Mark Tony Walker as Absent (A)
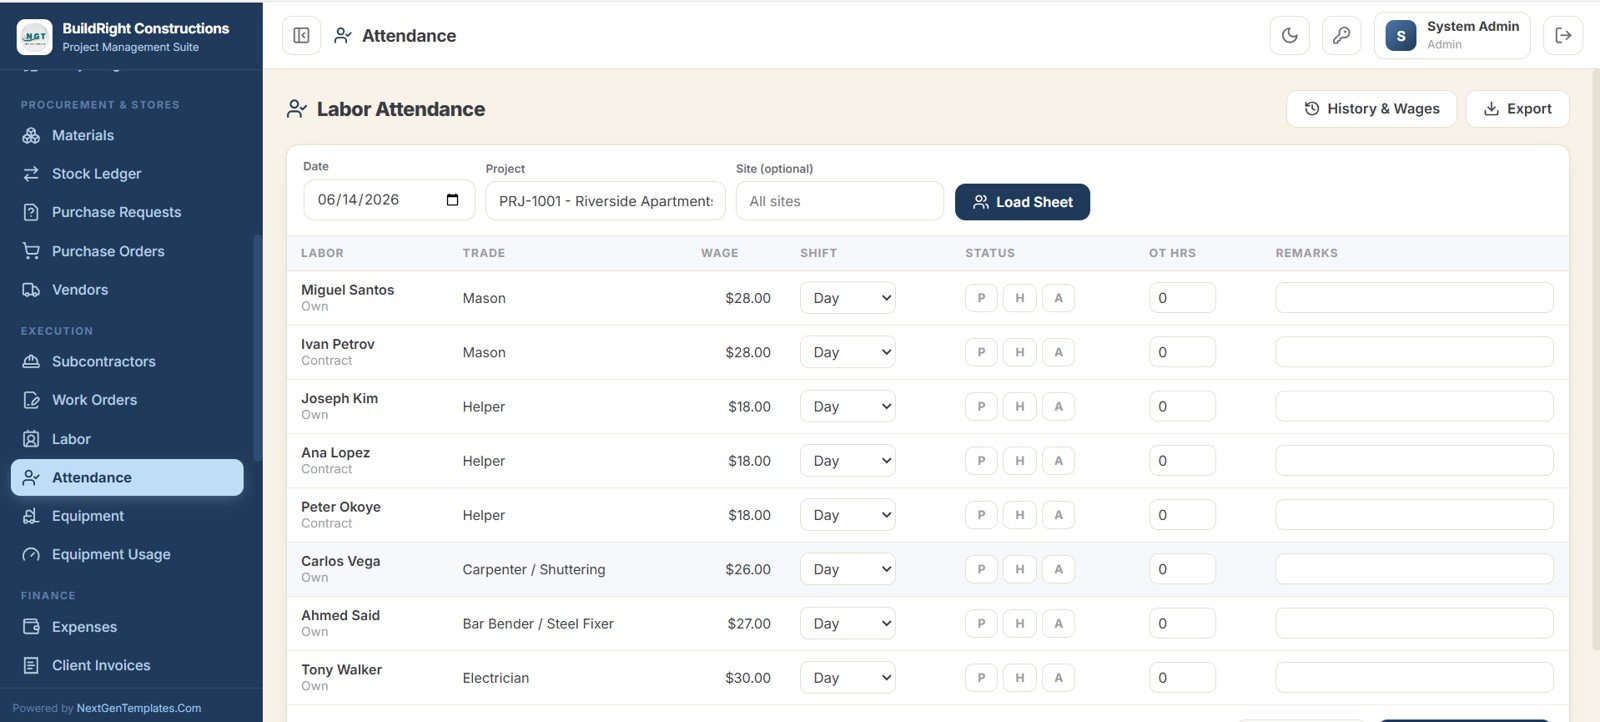Screen dimensions: 1600x722 (x=1058, y=678)
